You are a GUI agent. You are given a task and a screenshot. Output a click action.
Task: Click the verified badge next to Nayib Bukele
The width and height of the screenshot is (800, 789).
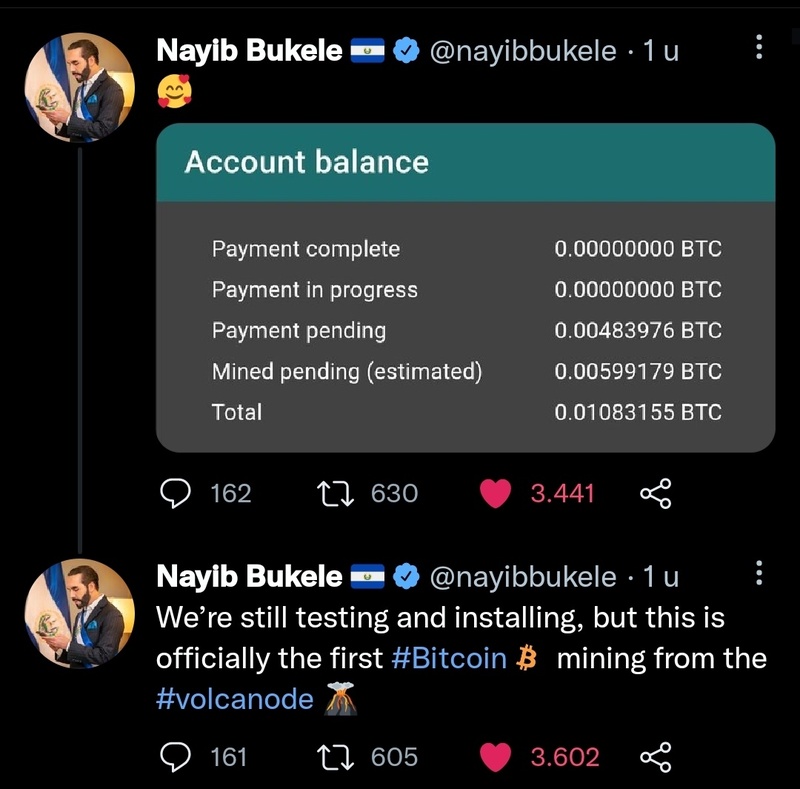tap(404, 50)
